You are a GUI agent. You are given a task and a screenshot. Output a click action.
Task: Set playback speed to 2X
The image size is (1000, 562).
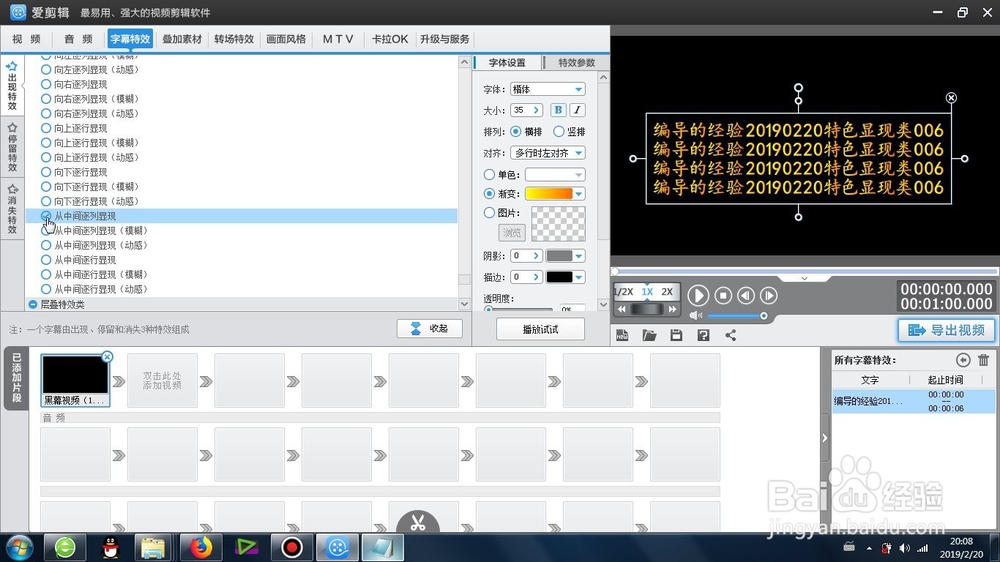(667, 292)
